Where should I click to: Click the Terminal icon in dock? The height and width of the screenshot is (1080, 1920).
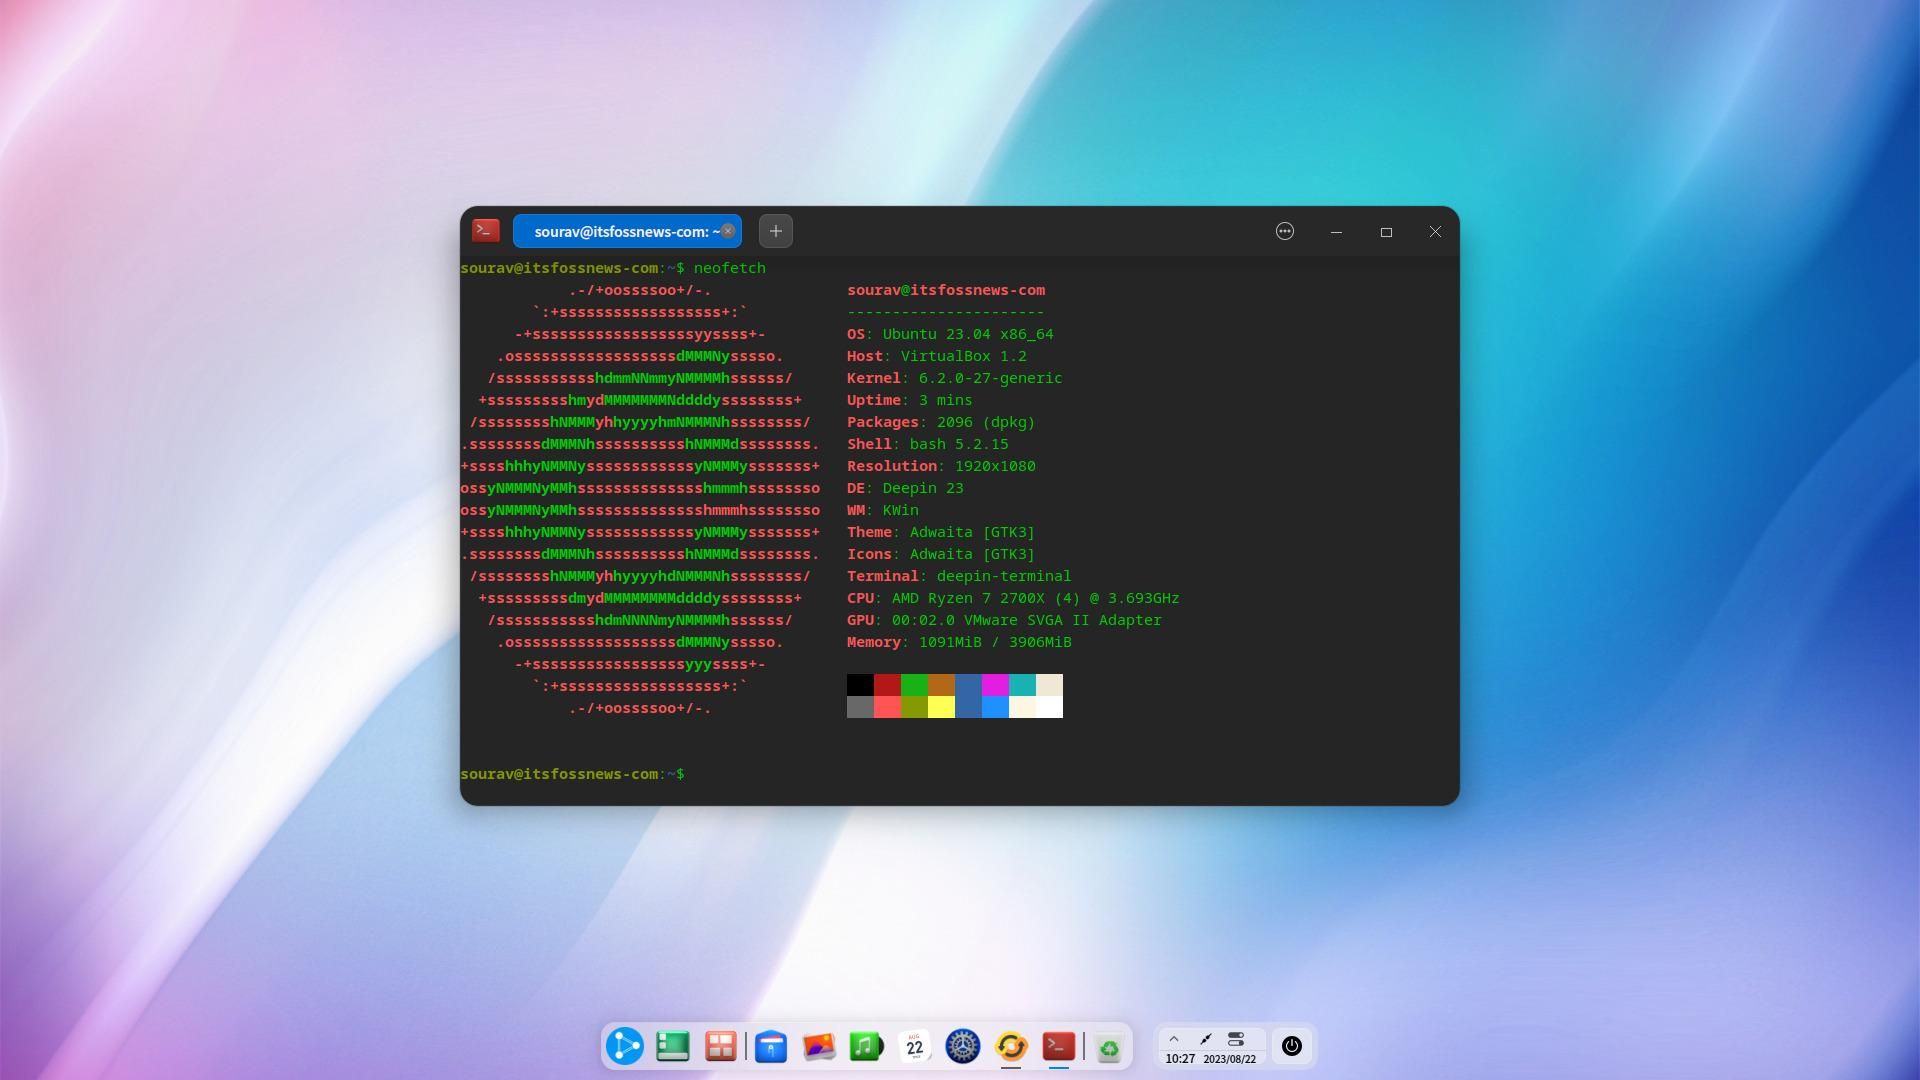(x=1059, y=1047)
